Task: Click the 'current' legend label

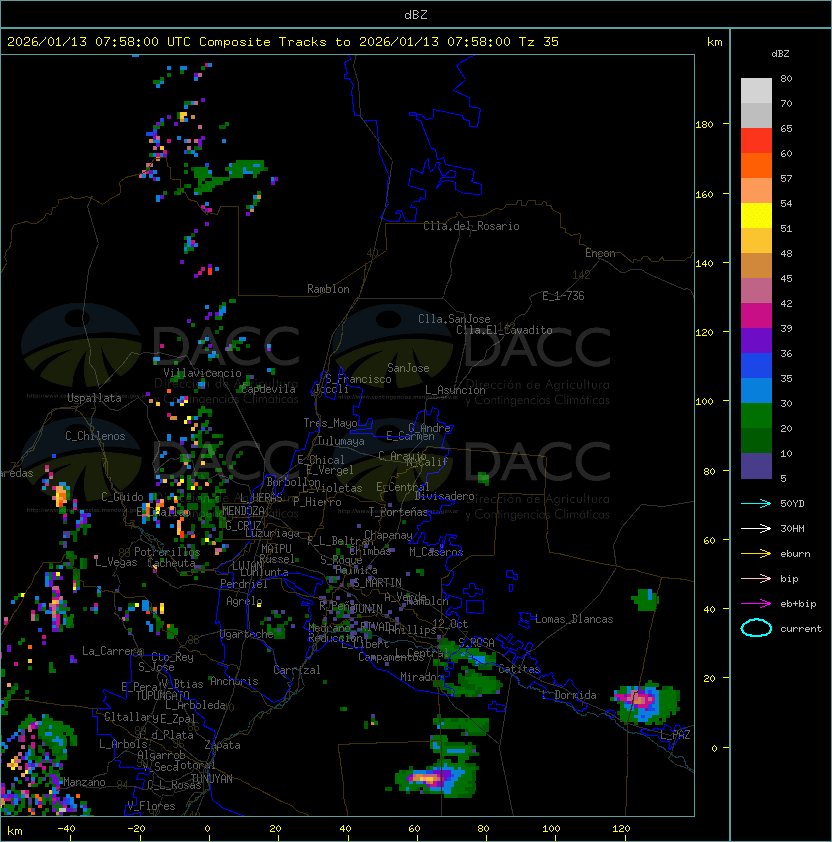Action: (801, 629)
